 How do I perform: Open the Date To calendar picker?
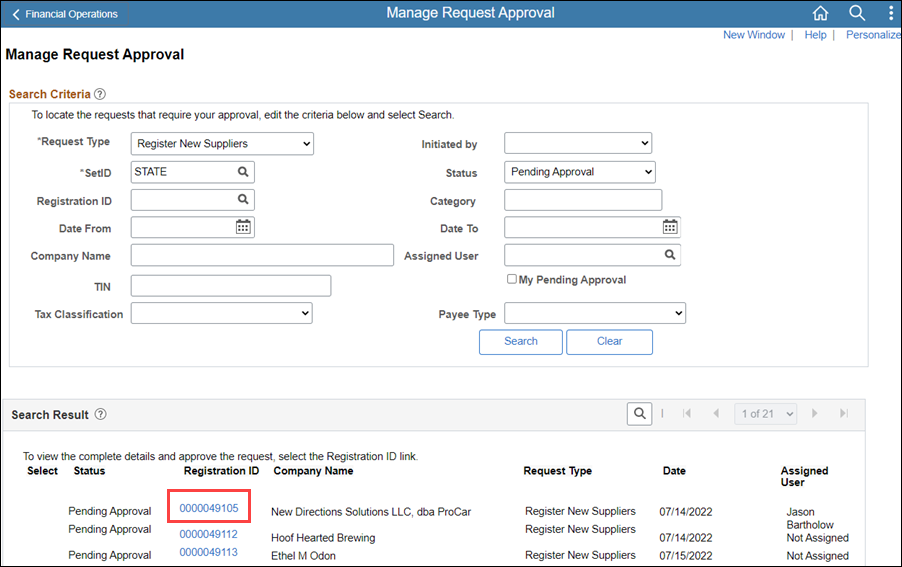click(670, 227)
